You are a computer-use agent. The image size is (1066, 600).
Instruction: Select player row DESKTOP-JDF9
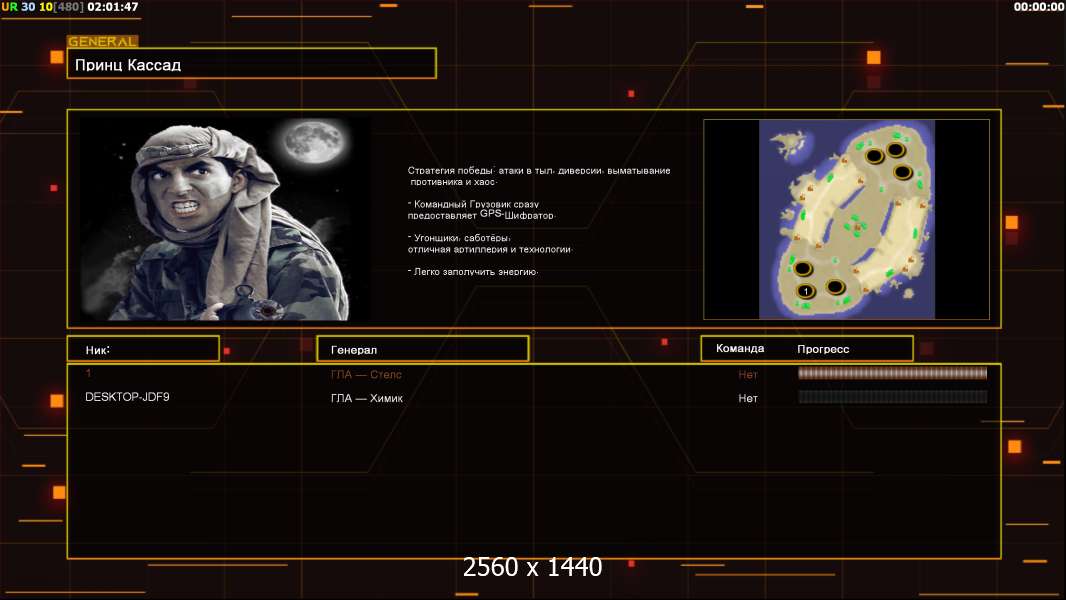(x=127, y=397)
